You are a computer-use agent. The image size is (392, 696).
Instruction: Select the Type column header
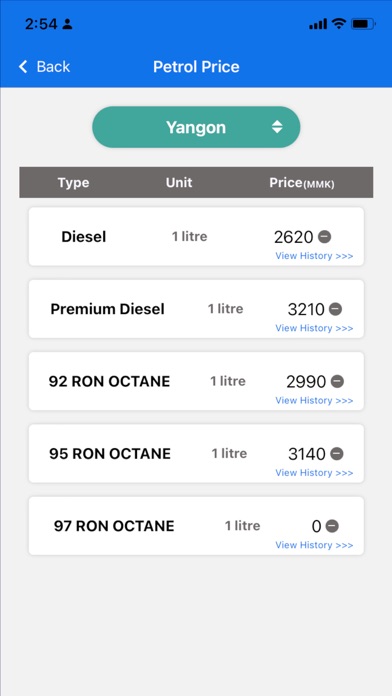pyautogui.click(x=73, y=182)
